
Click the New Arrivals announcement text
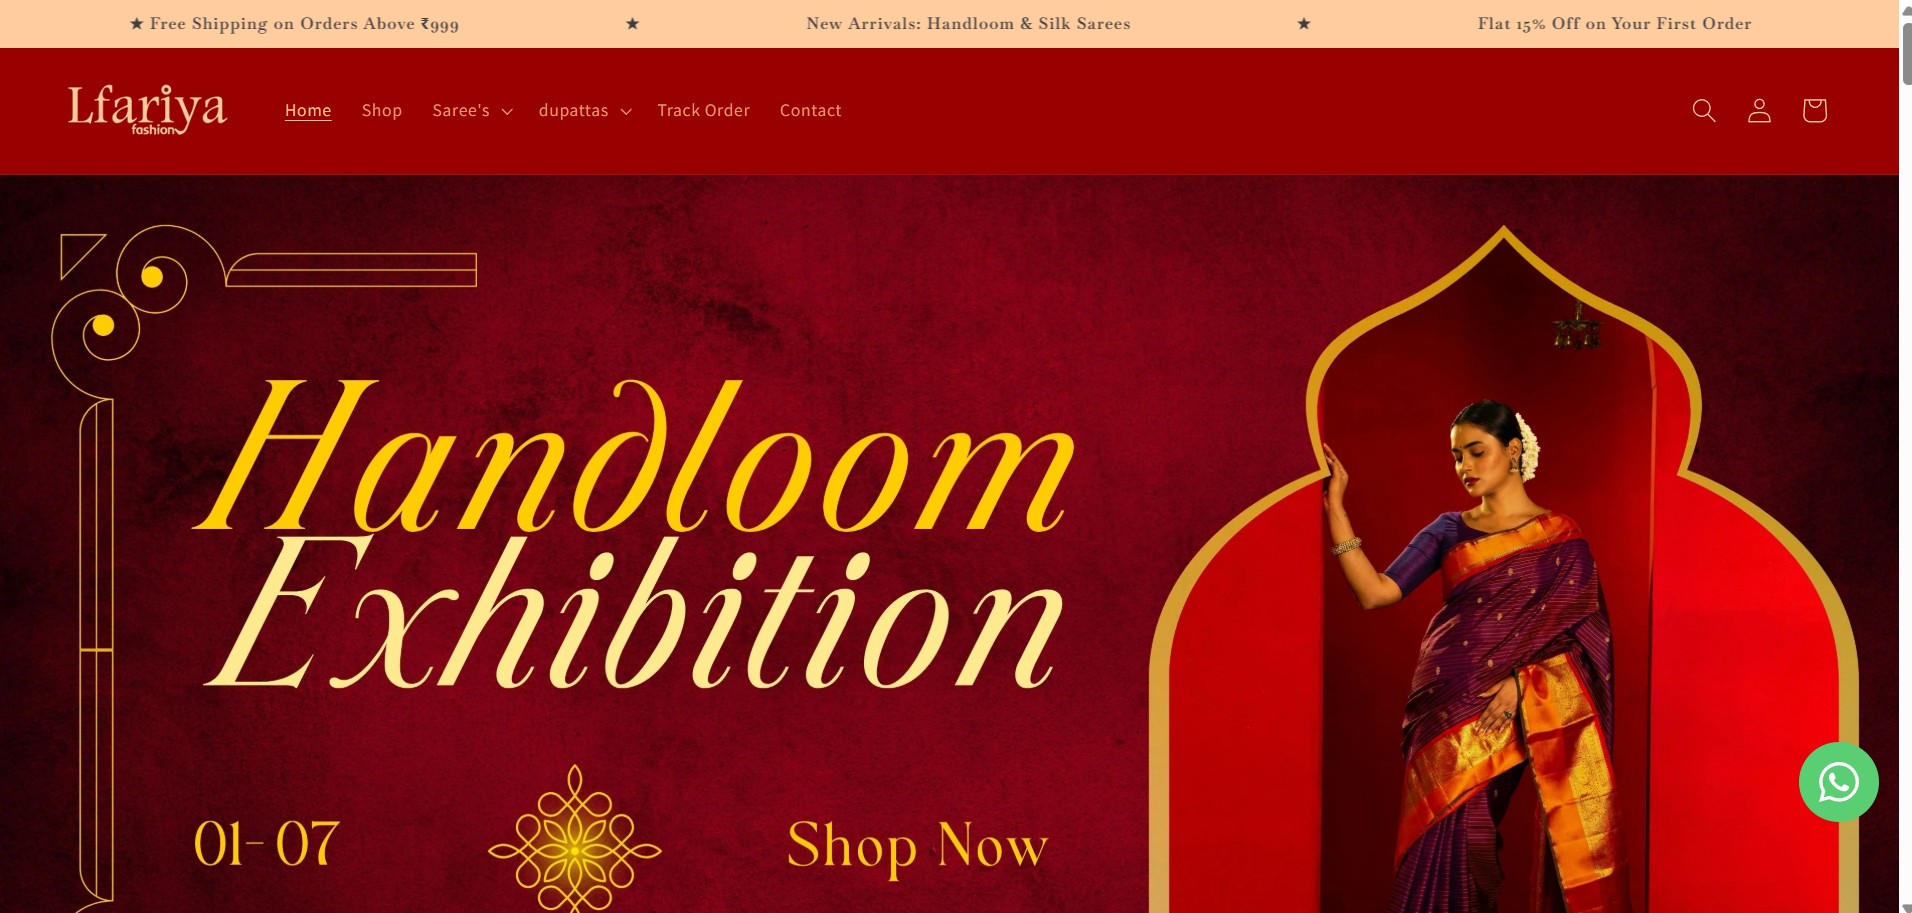tap(968, 24)
